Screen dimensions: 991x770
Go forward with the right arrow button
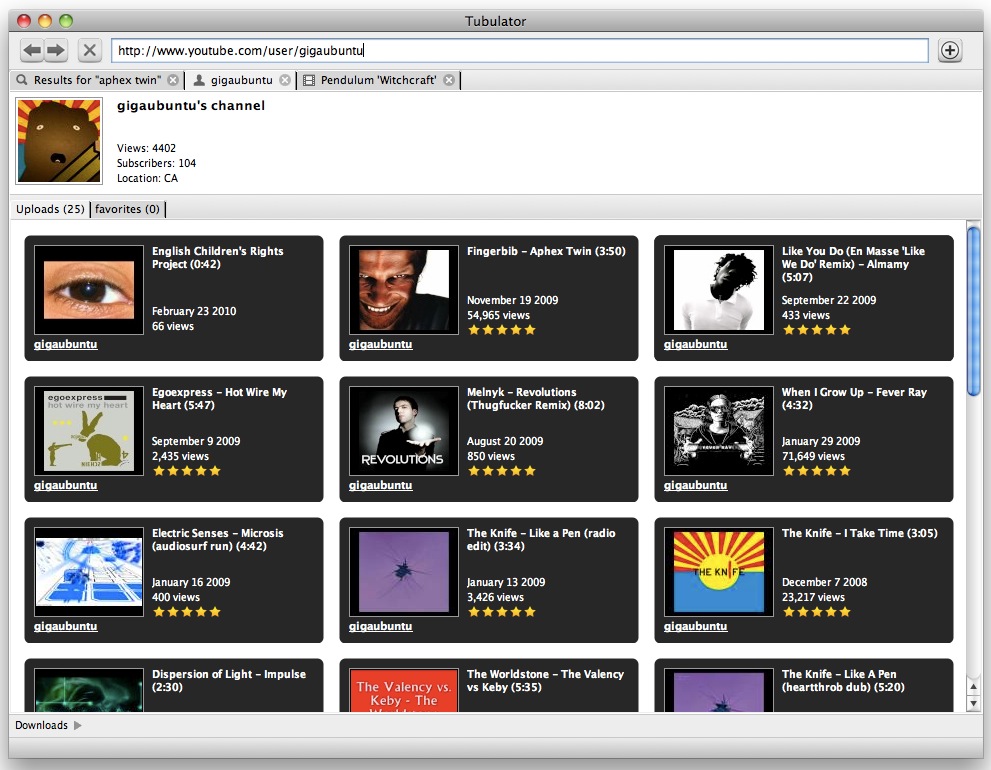point(56,50)
